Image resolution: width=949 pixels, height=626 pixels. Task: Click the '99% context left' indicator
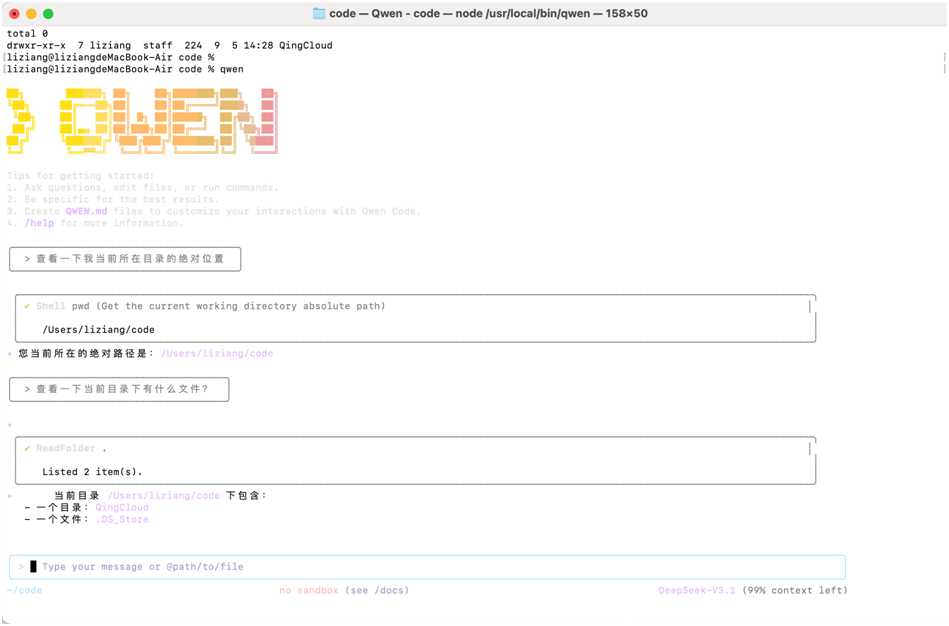[x=795, y=590]
